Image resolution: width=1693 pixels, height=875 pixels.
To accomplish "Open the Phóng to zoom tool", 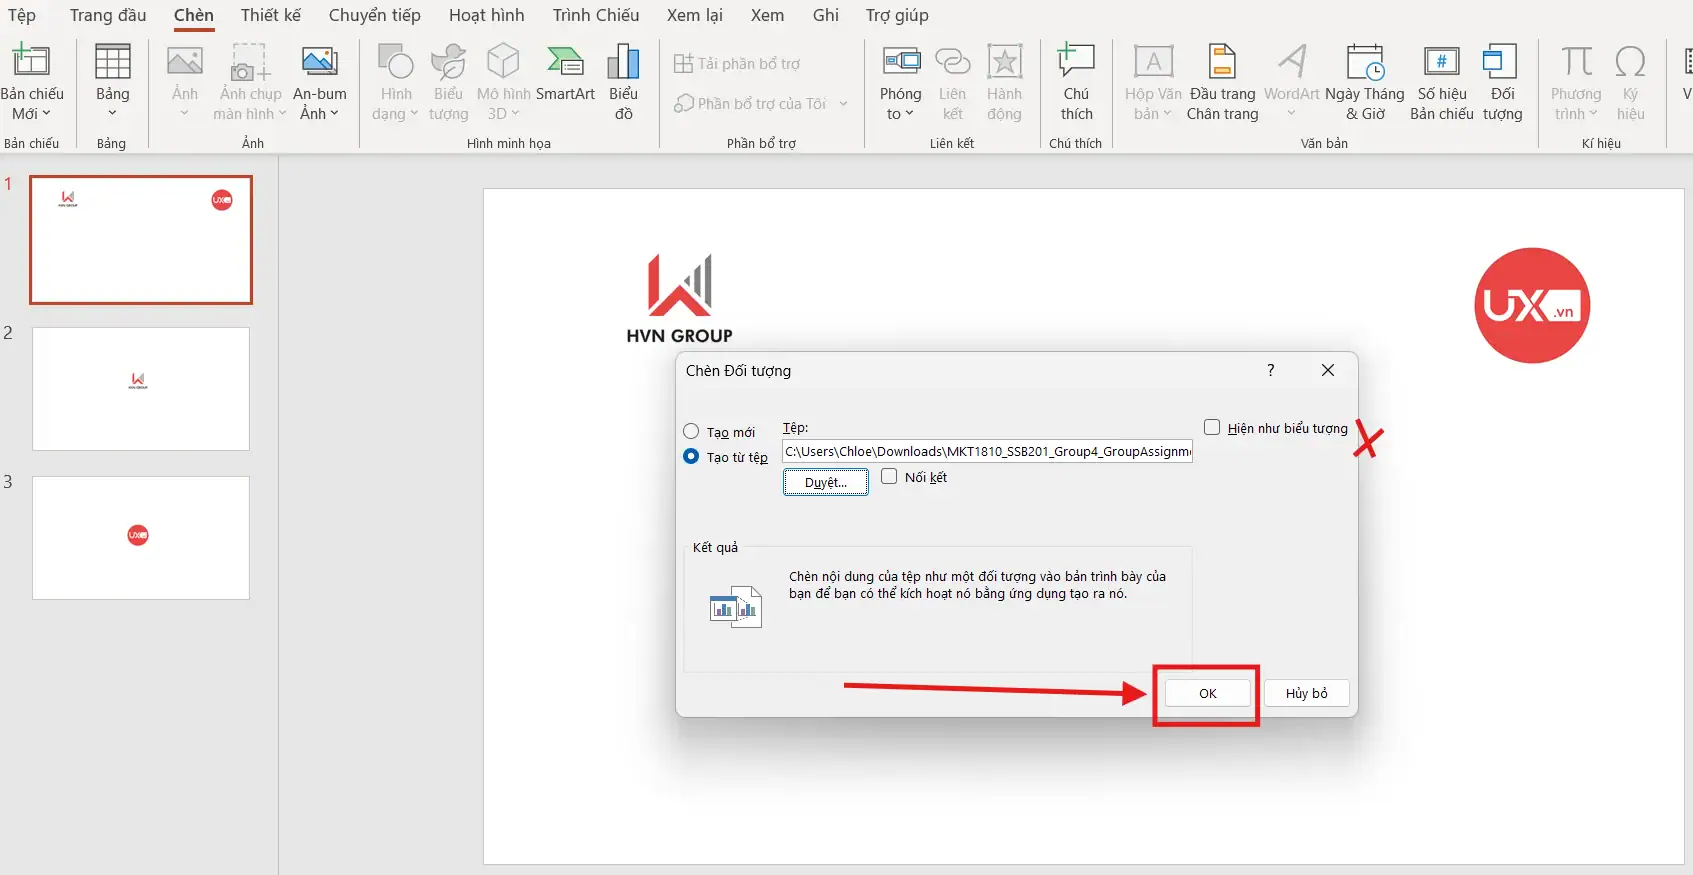I will [x=901, y=62].
